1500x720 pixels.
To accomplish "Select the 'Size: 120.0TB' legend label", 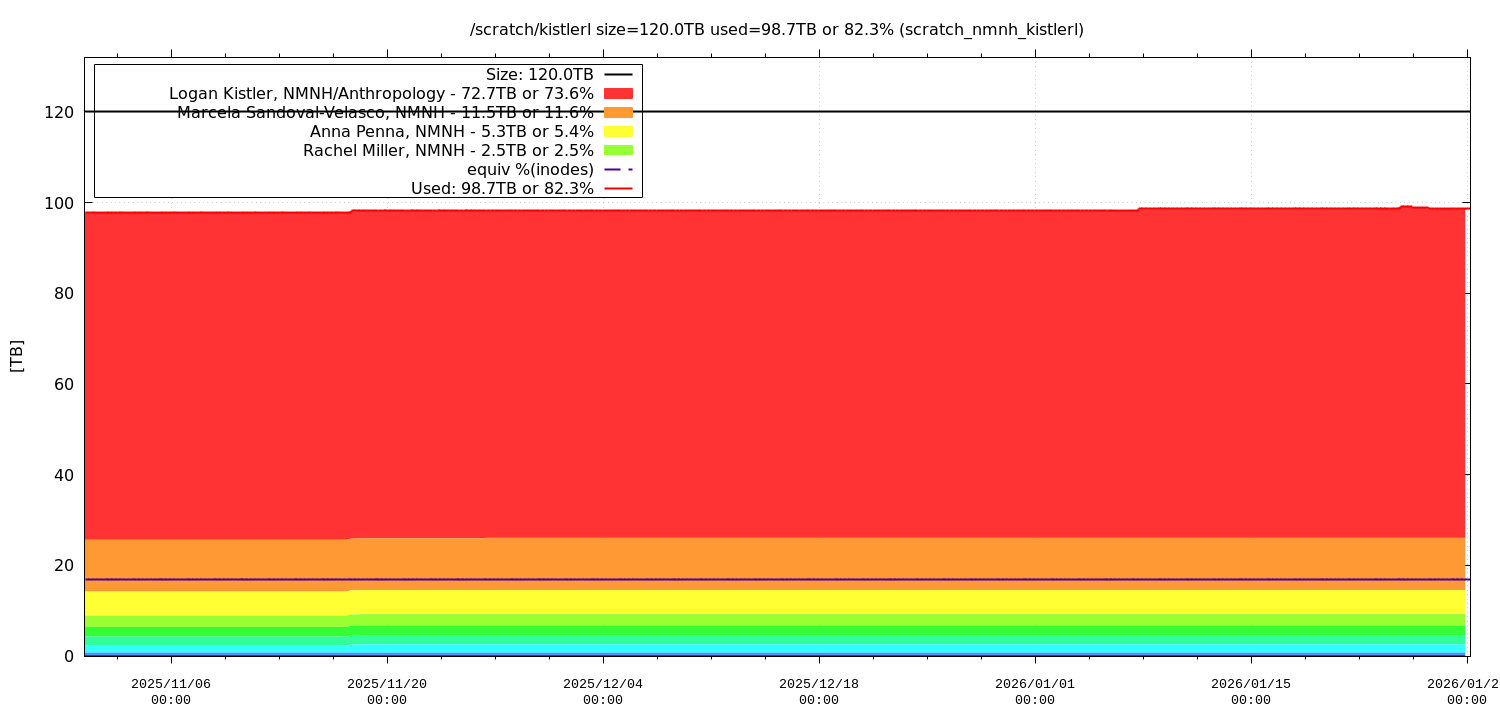I will click(x=539, y=74).
